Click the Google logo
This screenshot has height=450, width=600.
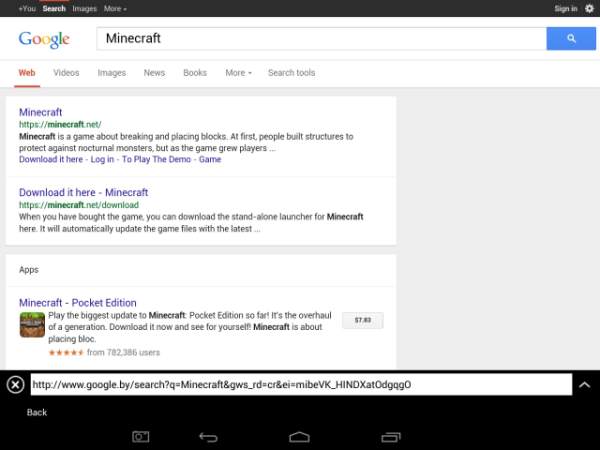point(44,39)
